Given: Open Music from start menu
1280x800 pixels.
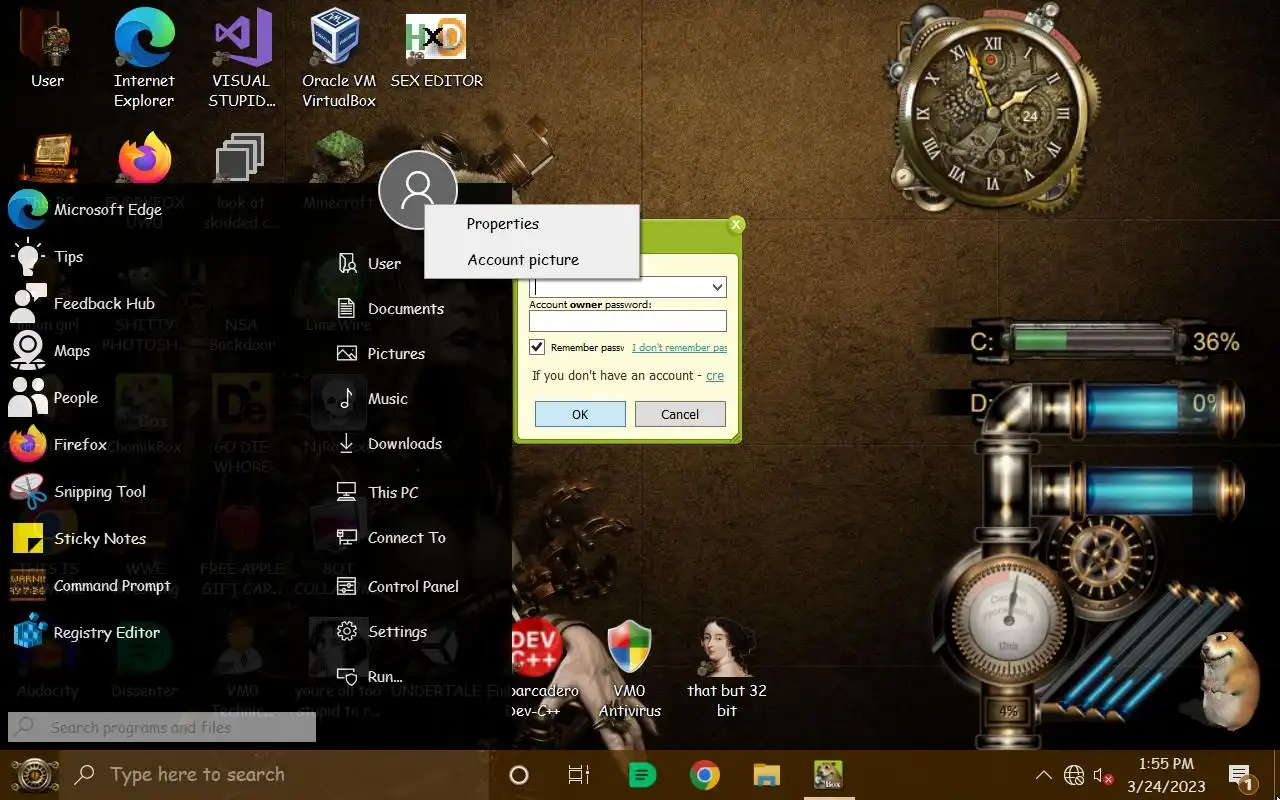Looking at the screenshot, I should pos(372,399).
